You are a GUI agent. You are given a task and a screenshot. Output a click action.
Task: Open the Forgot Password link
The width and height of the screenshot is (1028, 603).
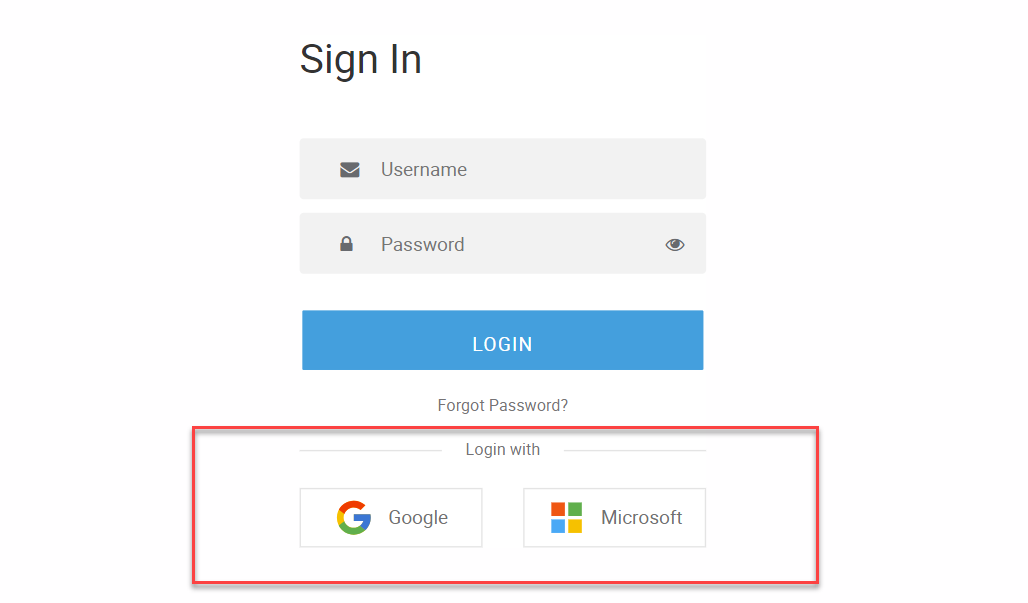503,406
